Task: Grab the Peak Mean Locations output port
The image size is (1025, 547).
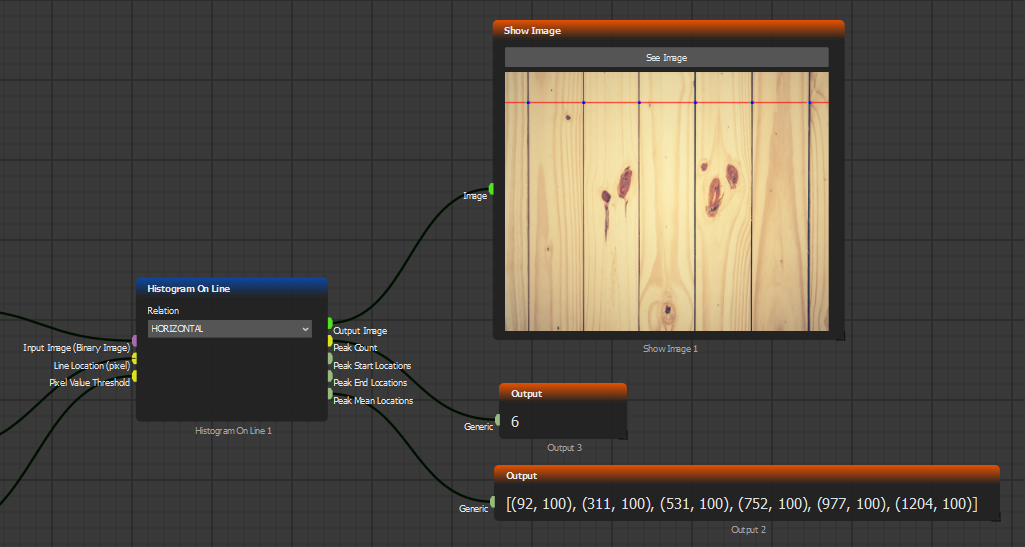Action: coord(329,394)
